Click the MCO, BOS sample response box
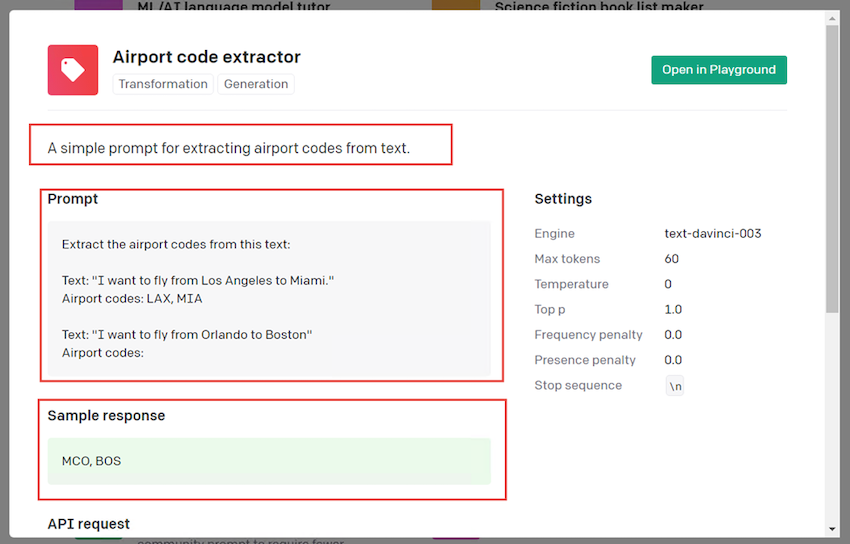The width and height of the screenshot is (850, 544). pyautogui.click(x=269, y=461)
